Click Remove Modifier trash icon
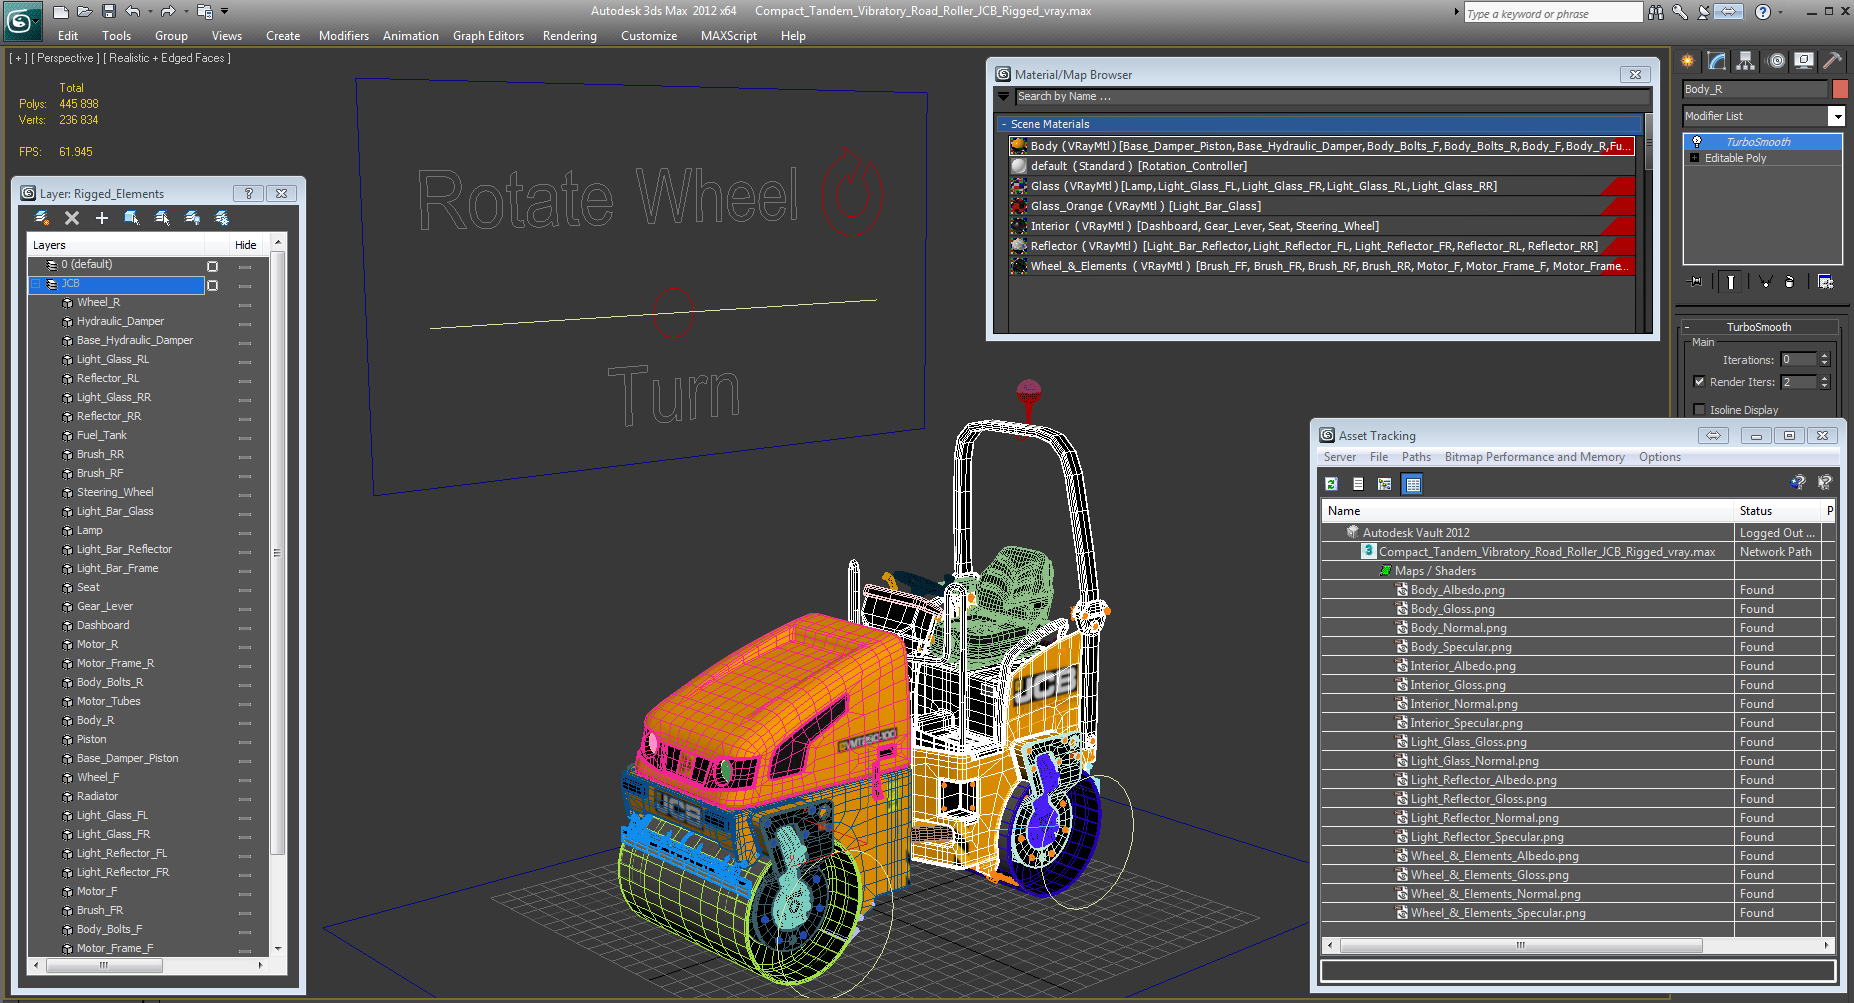Image resolution: width=1854 pixels, height=1003 pixels. click(1790, 282)
